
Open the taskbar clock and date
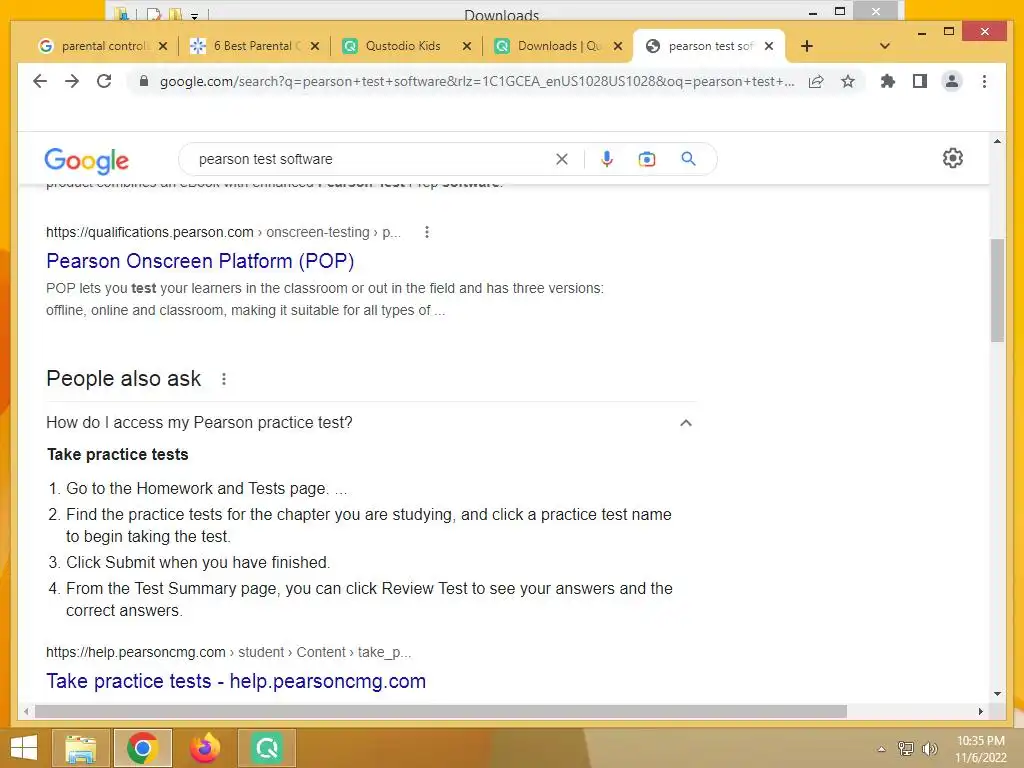click(981, 749)
